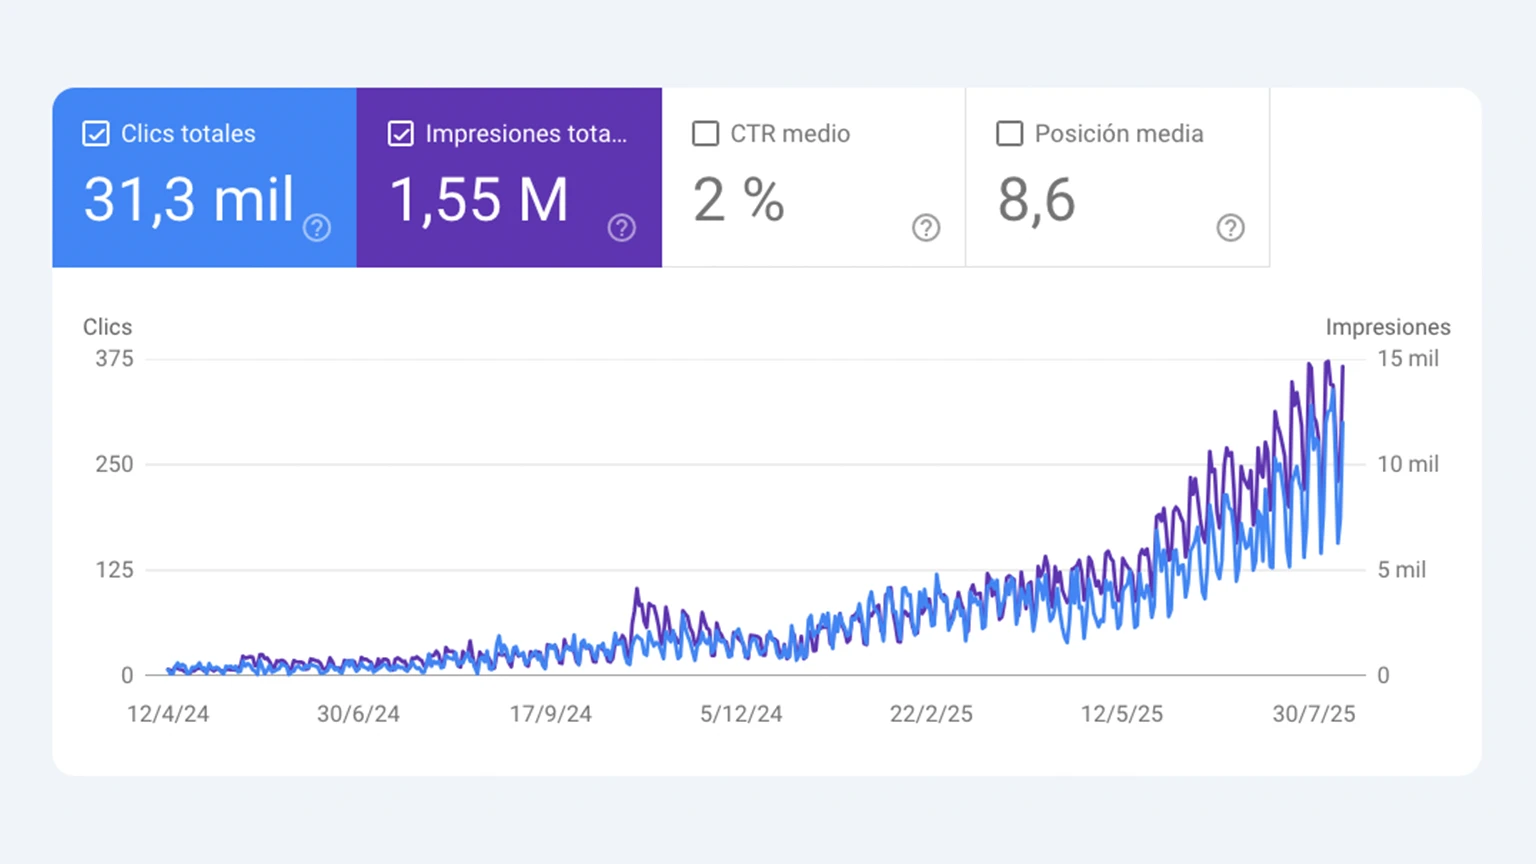This screenshot has height=864, width=1536.
Task: Click the Impresiones axis title
Action: (1387, 327)
